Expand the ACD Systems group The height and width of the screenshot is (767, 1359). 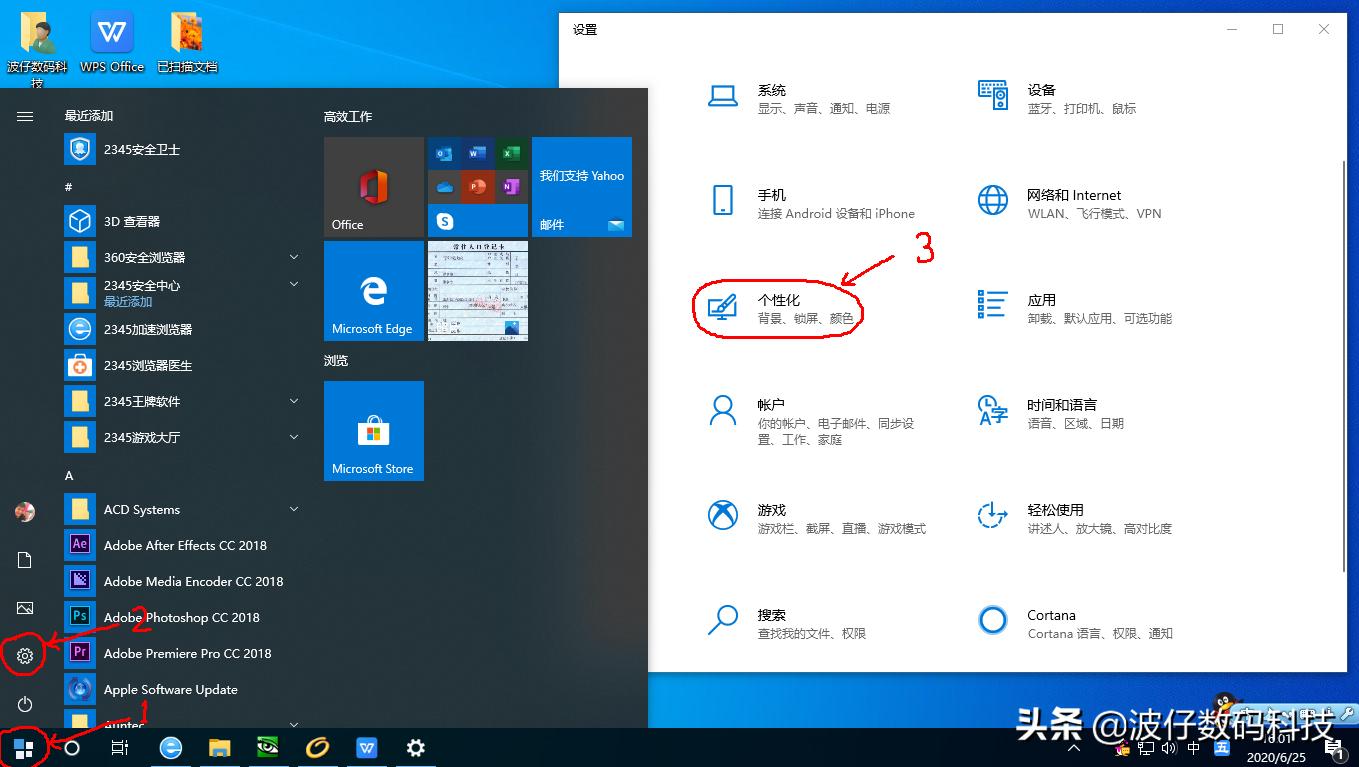point(294,509)
